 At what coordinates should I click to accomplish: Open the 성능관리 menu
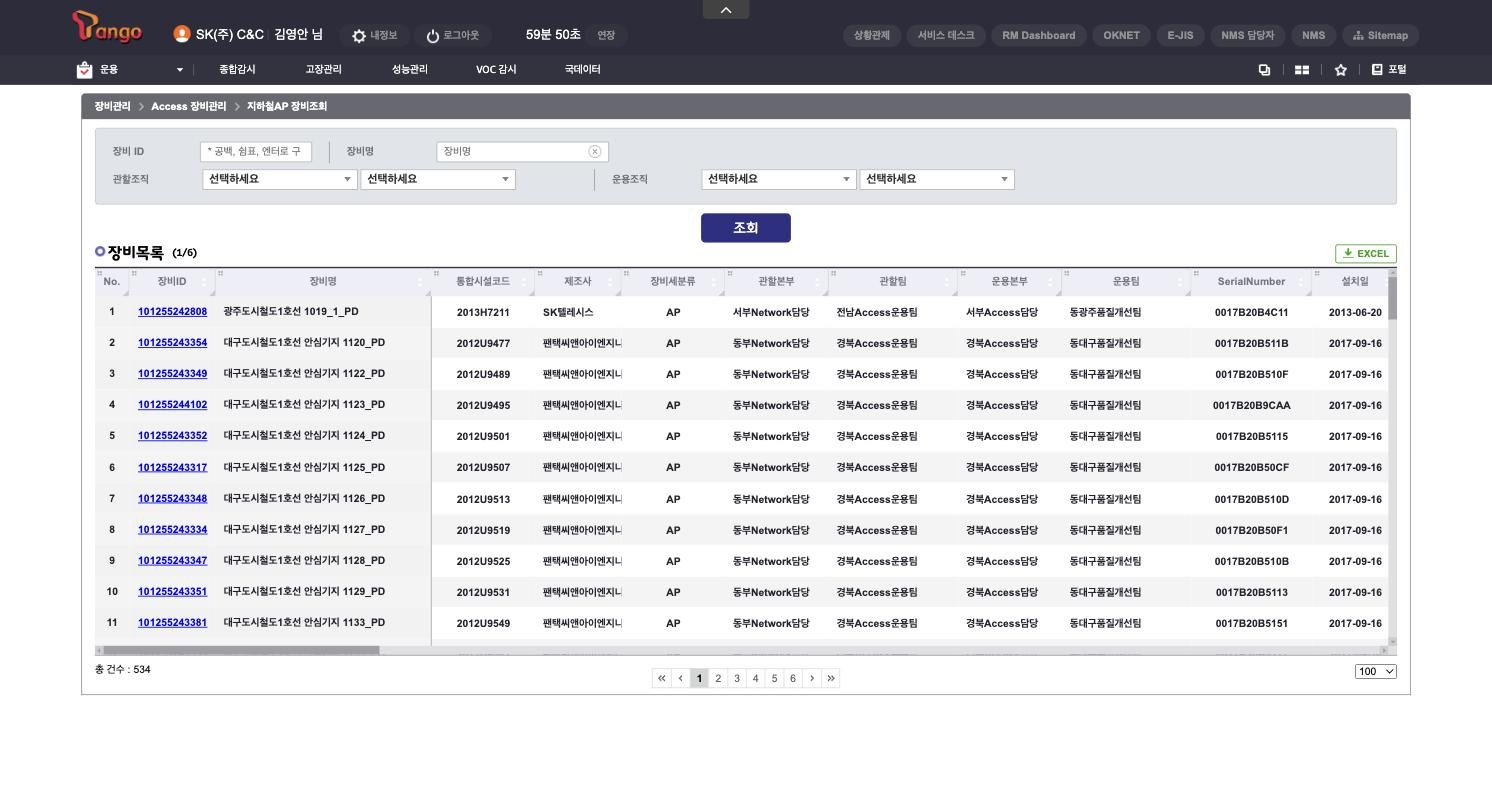coord(409,70)
